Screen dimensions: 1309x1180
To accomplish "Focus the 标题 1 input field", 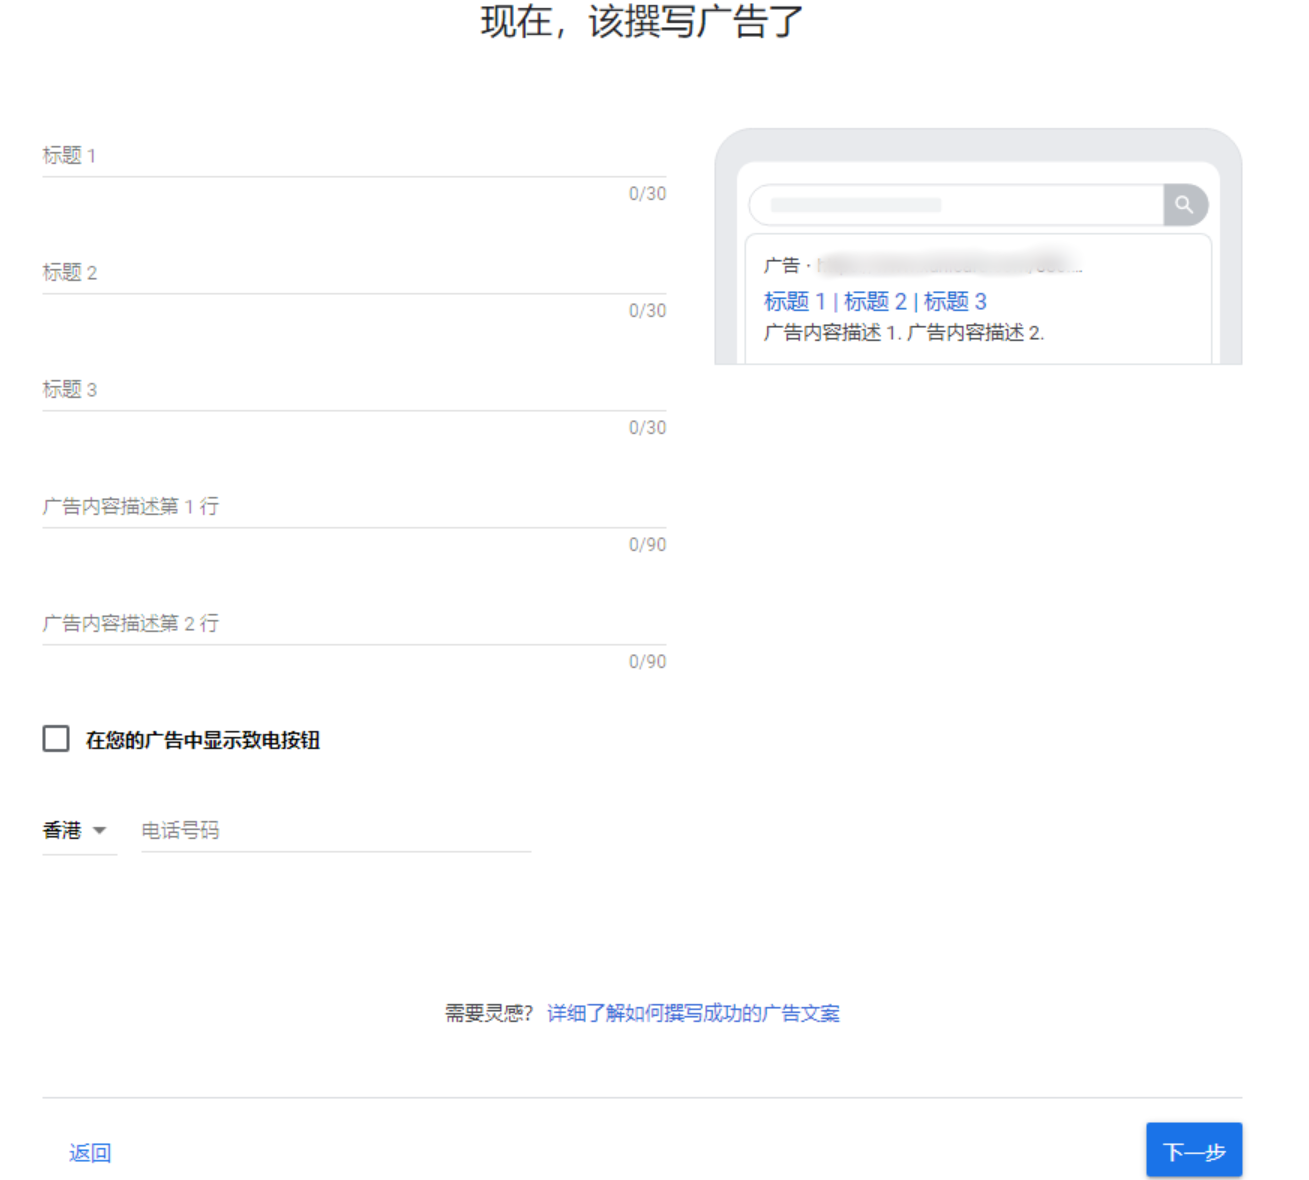I will pos(350,168).
